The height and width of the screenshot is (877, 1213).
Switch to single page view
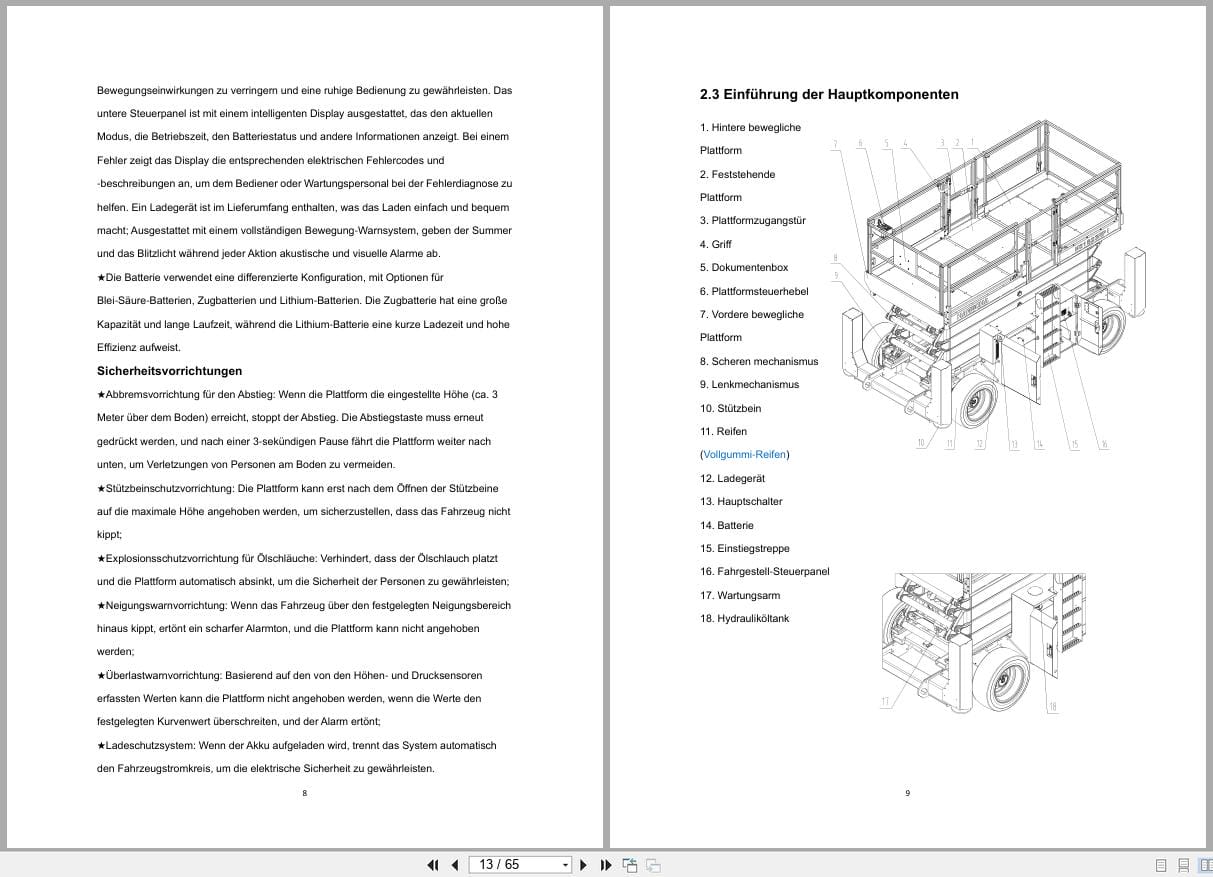(1161, 865)
